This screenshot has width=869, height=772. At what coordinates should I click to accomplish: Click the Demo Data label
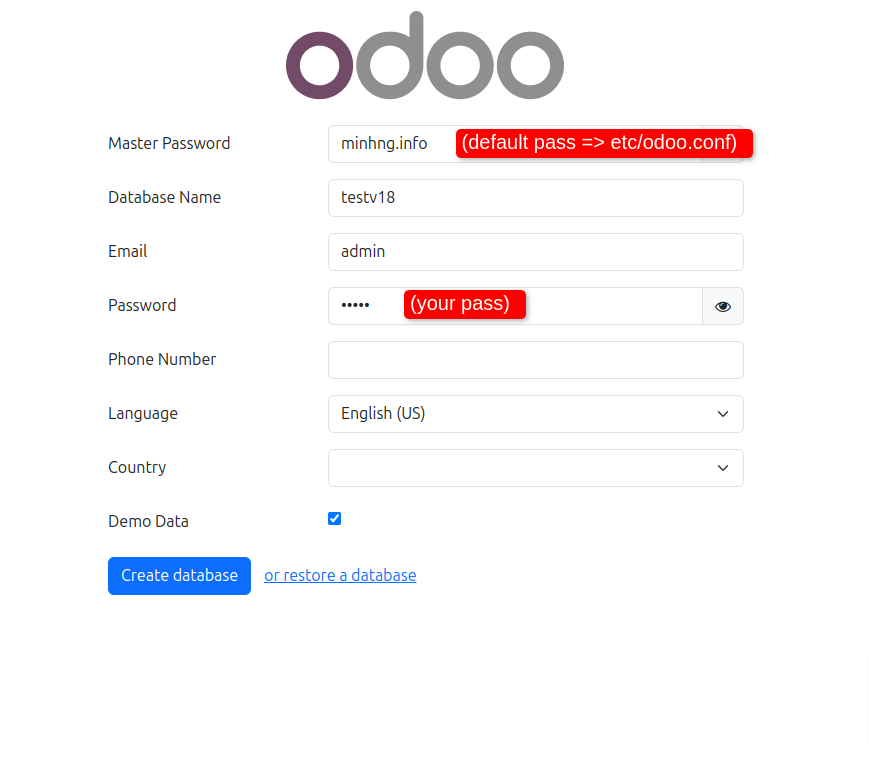(148, 521)
